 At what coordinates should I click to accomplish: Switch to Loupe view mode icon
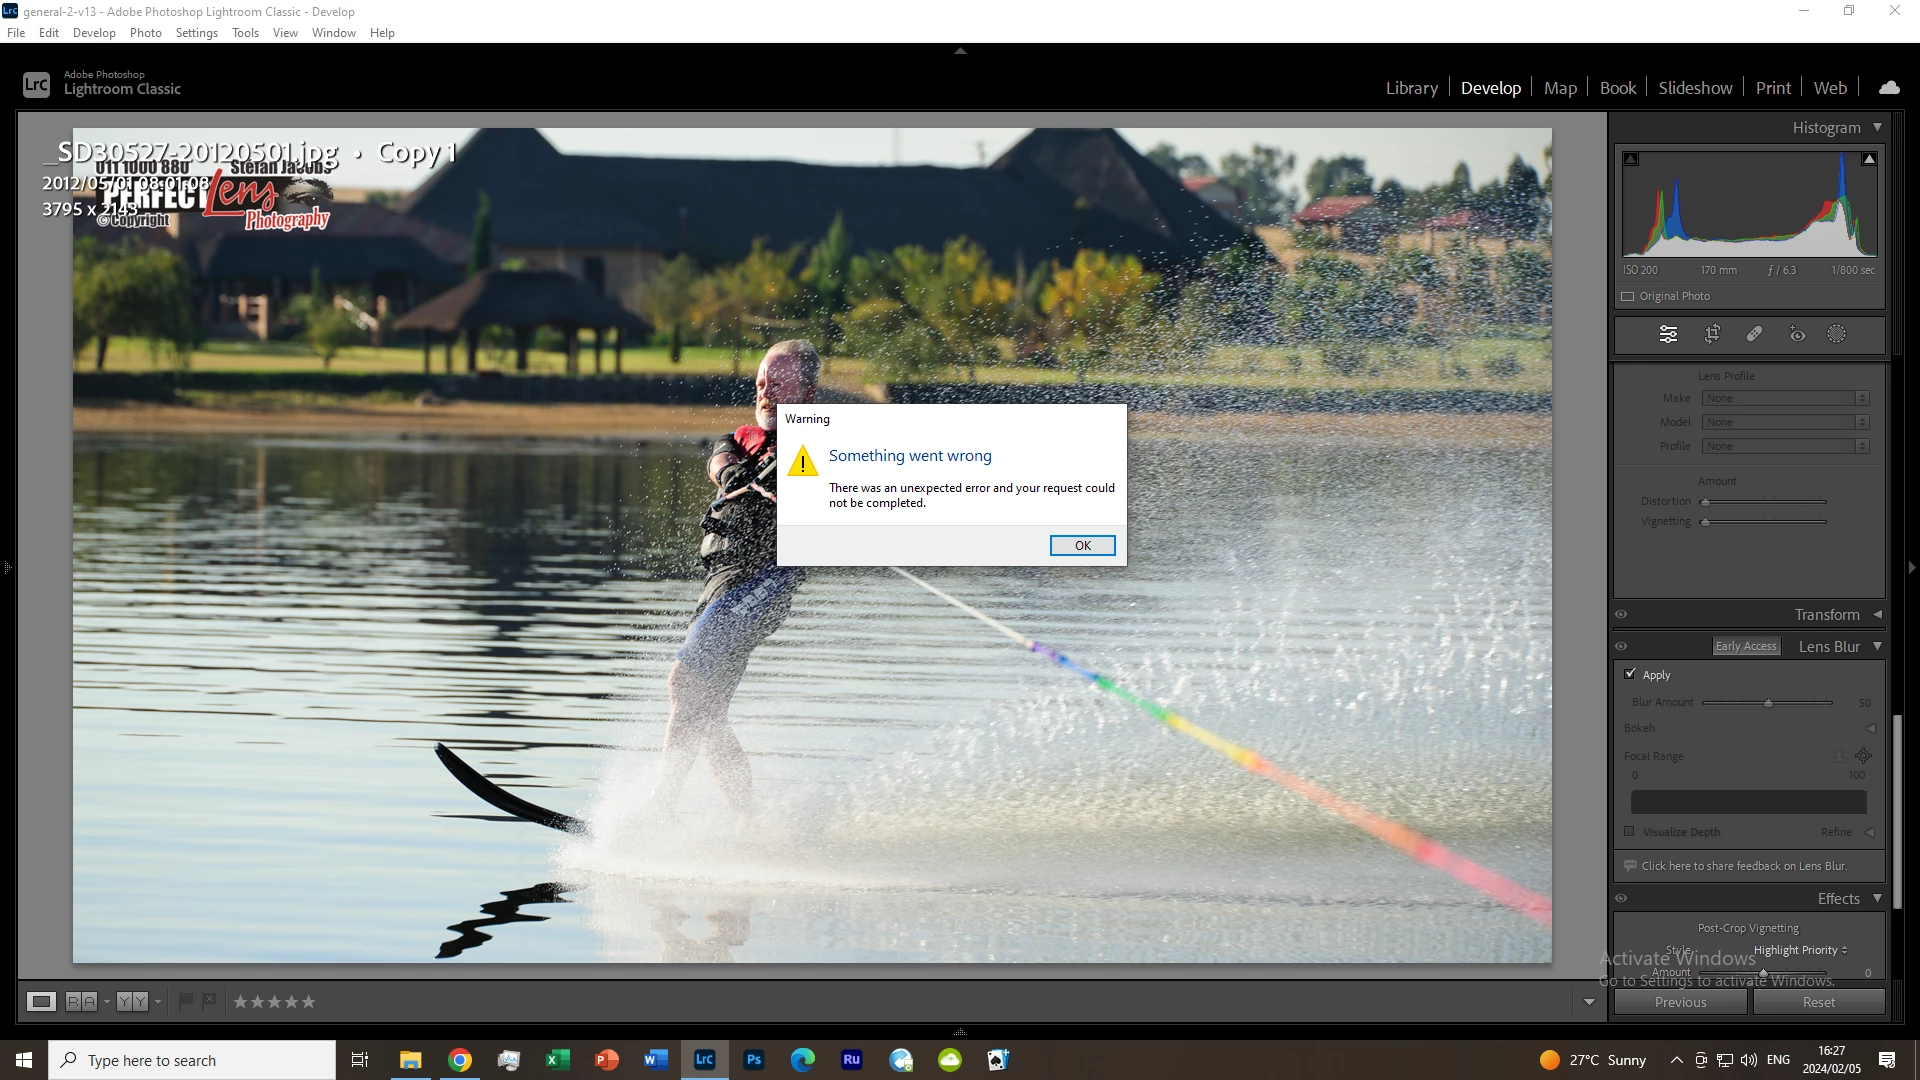coord(41,1001)
